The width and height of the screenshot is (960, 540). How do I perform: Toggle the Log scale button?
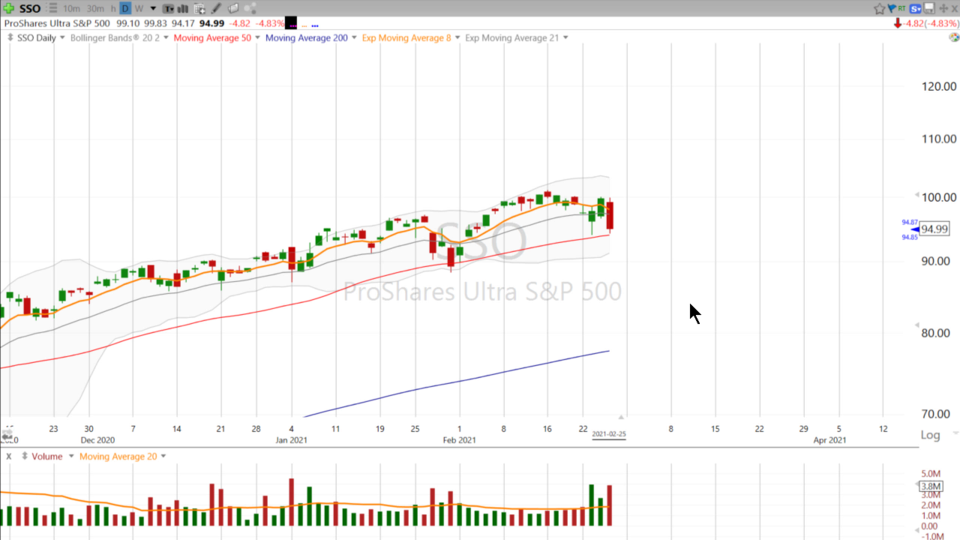[930, 435]
